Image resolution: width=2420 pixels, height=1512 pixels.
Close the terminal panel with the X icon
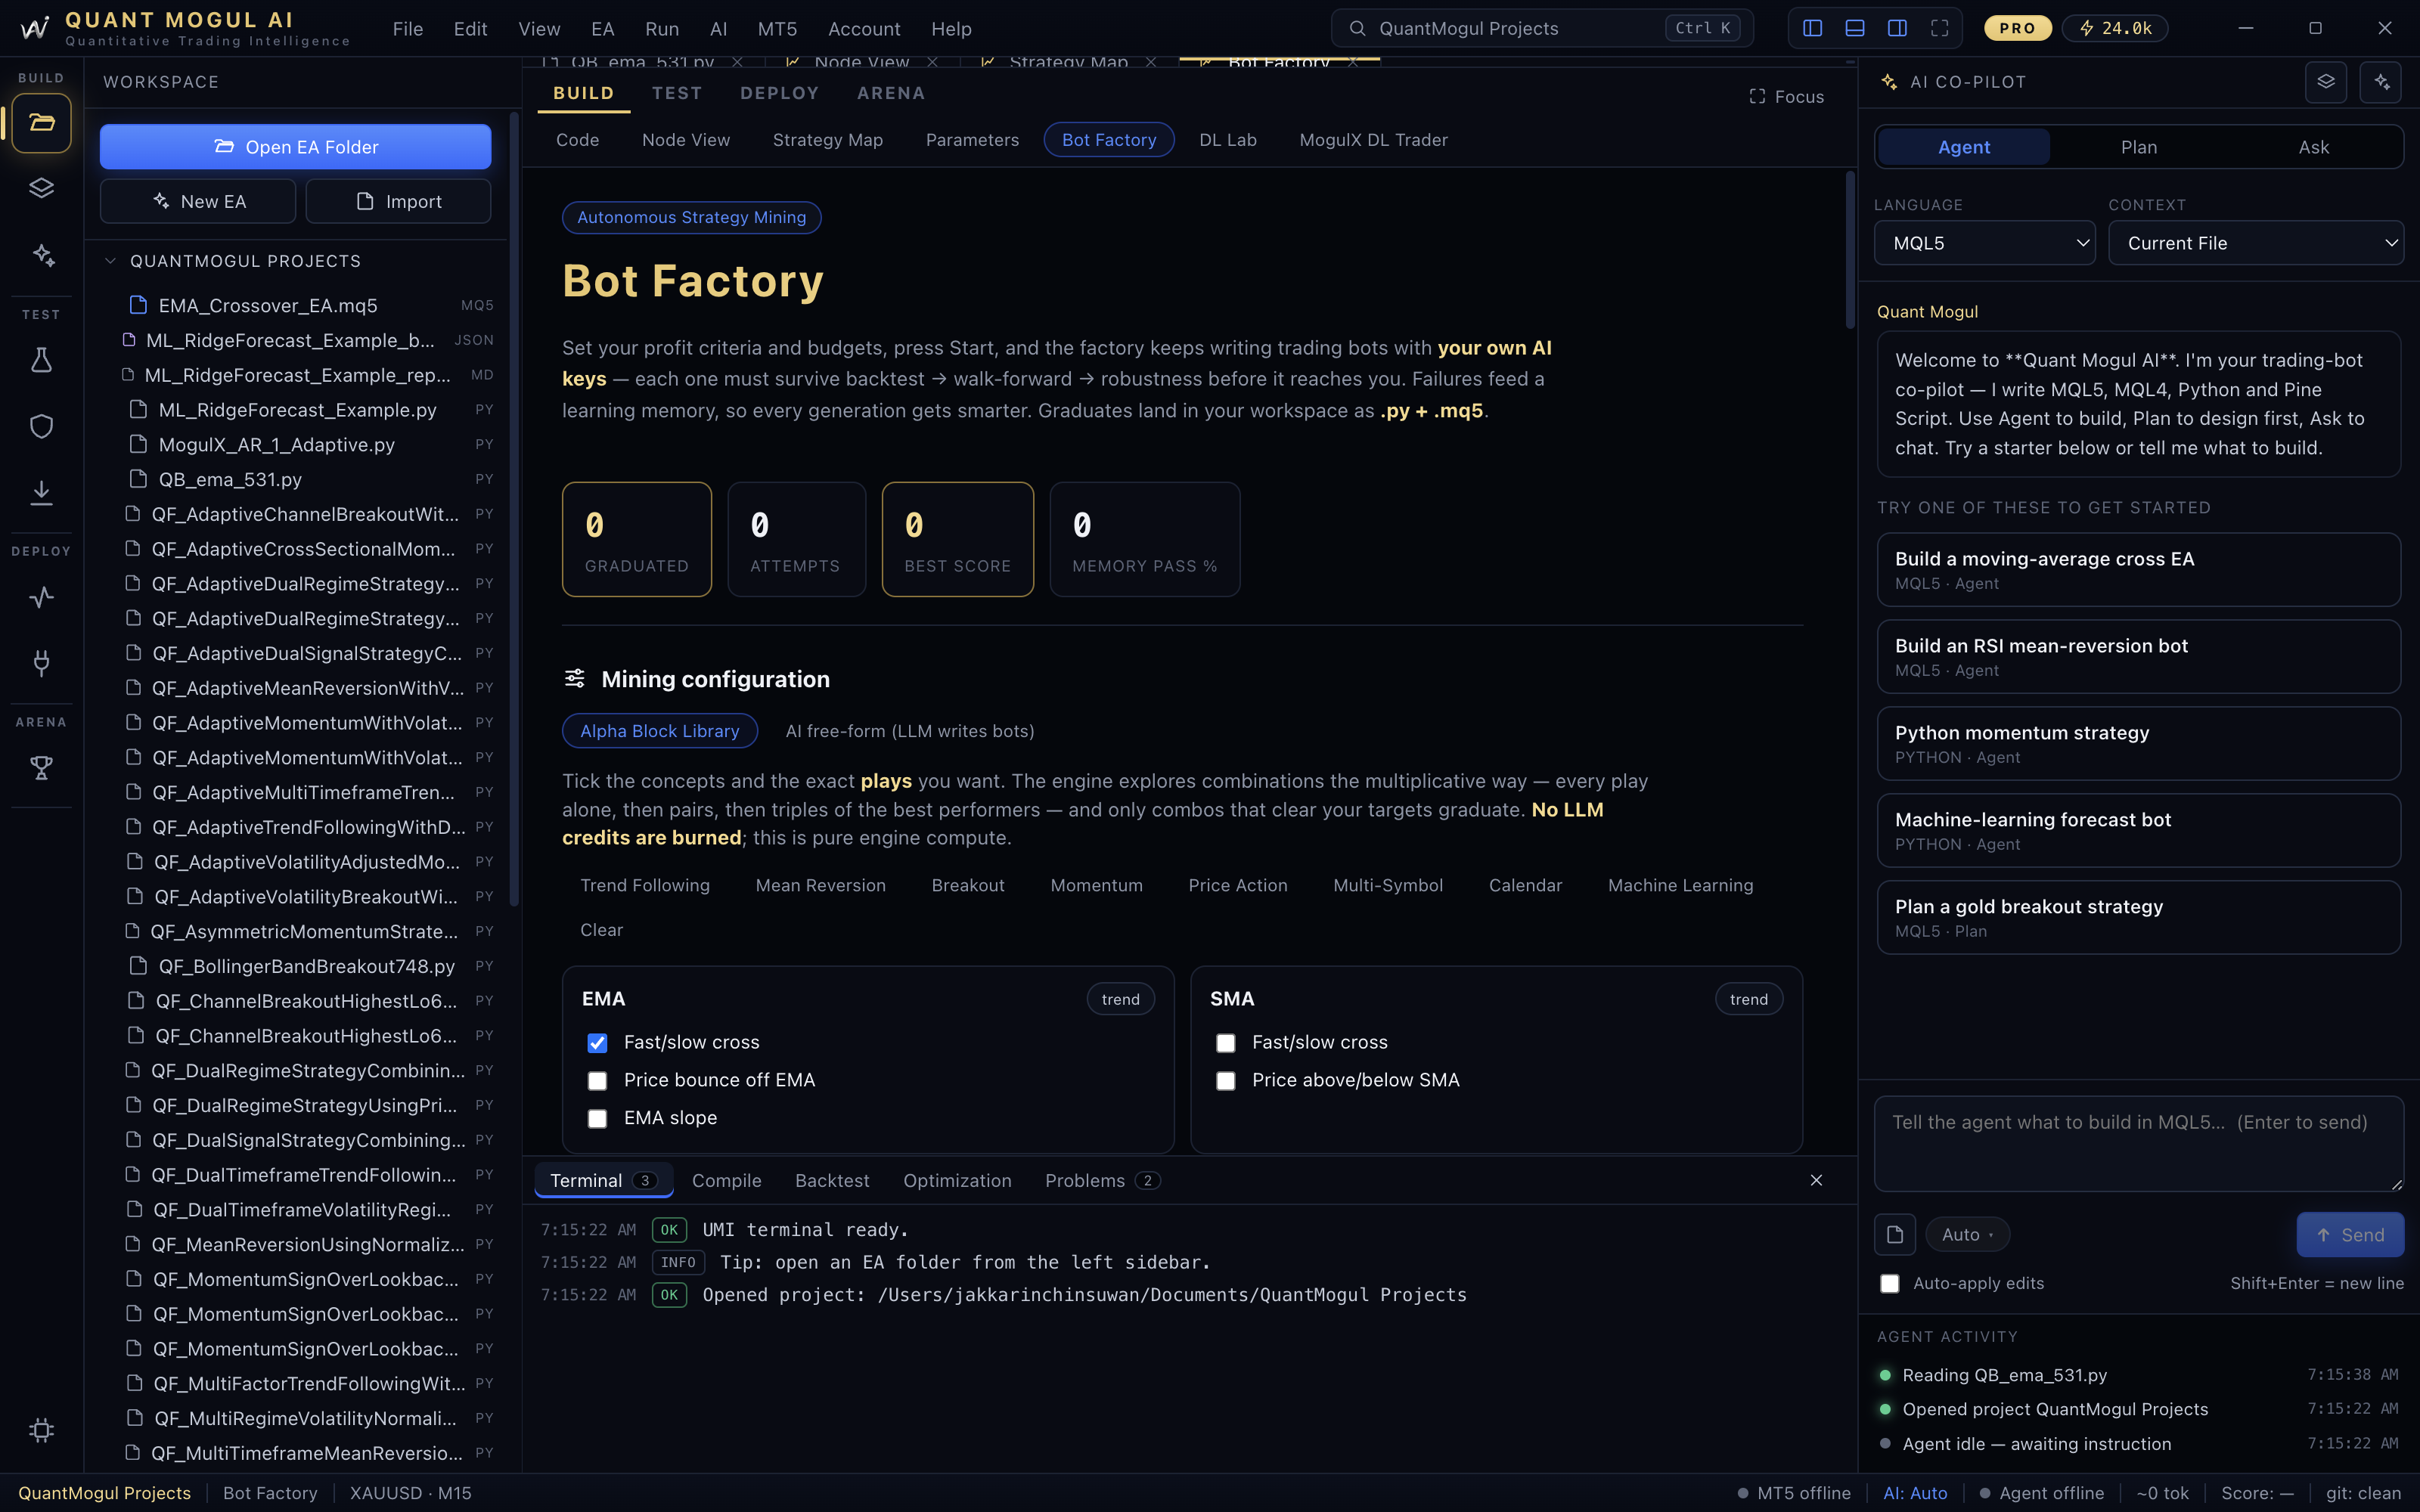tap(1816, 1181)
